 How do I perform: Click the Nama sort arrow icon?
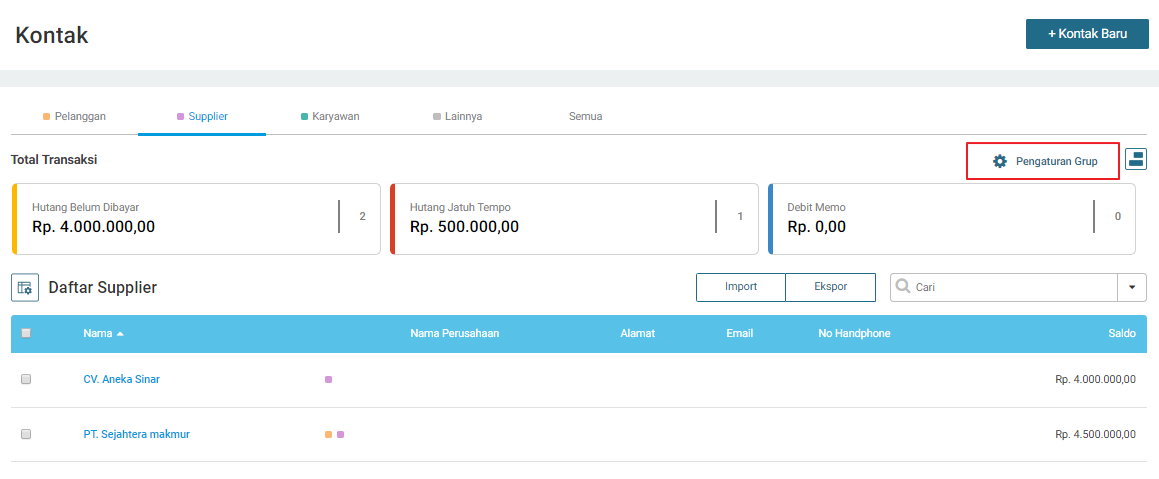click(120, 334)
